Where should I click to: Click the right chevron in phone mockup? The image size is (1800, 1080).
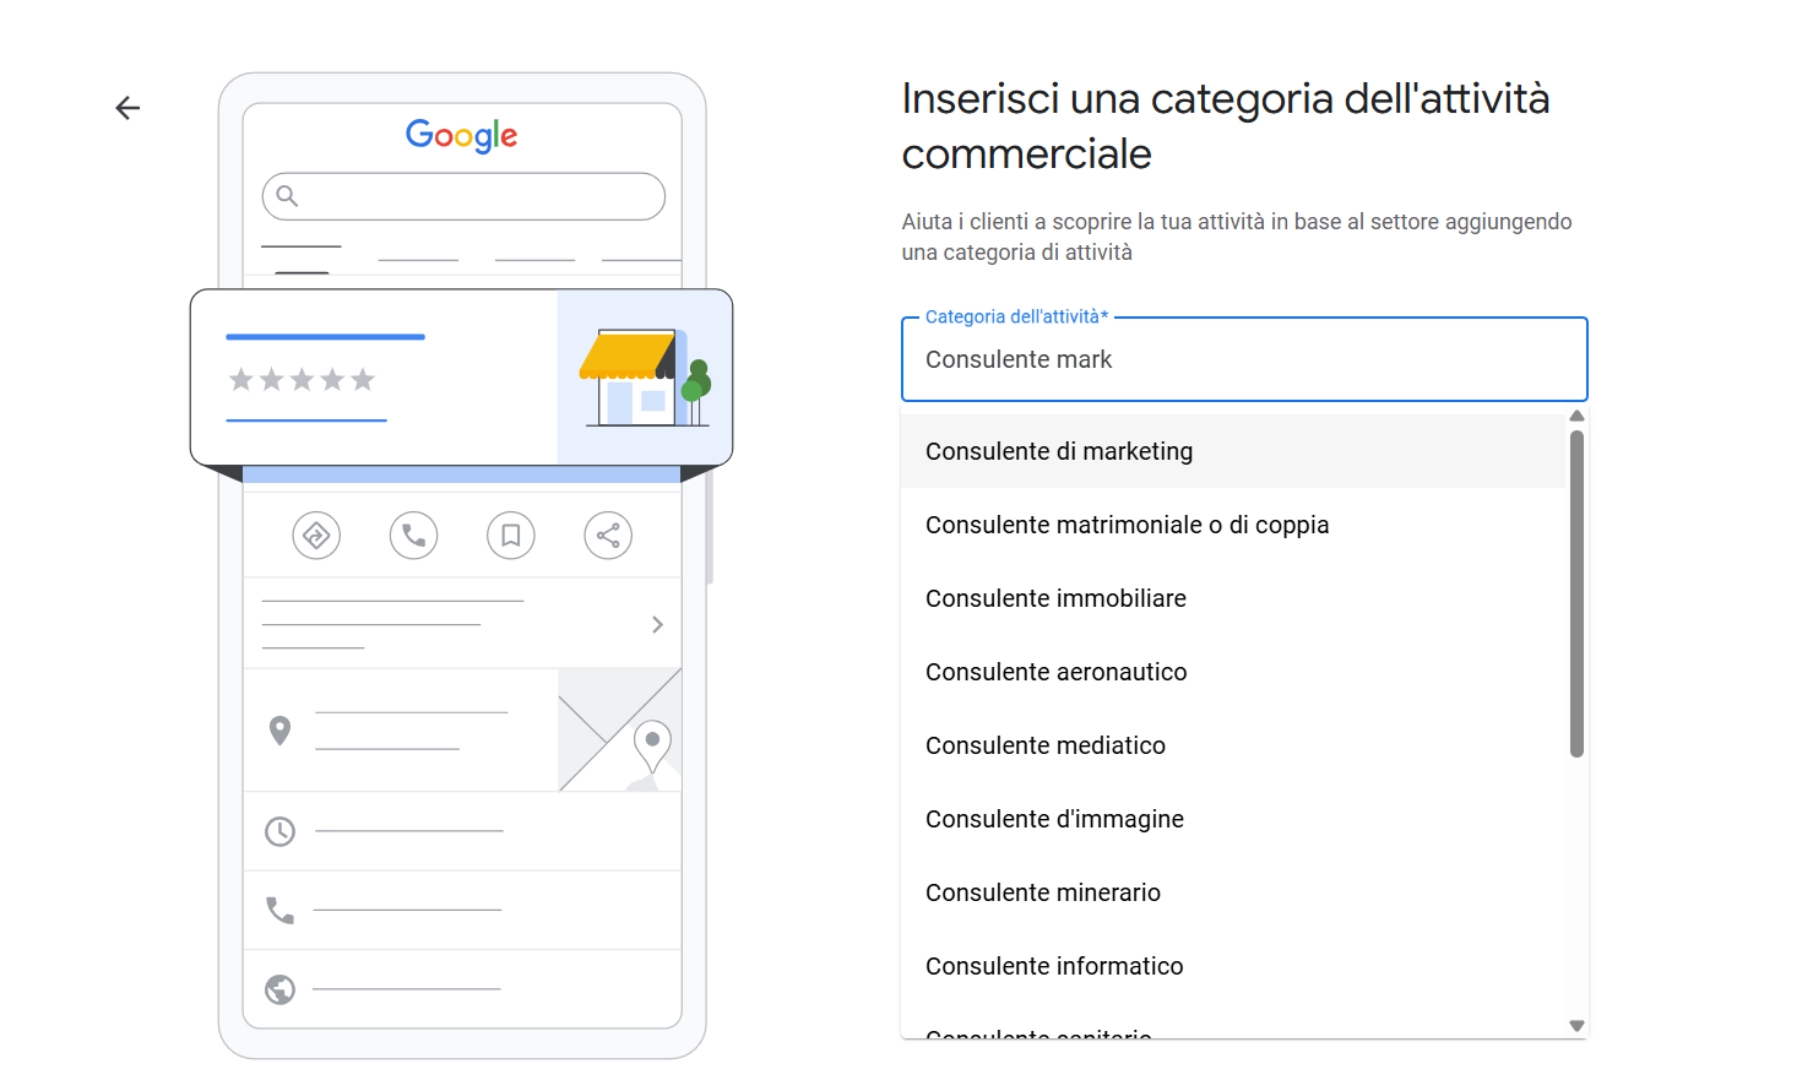657,625
